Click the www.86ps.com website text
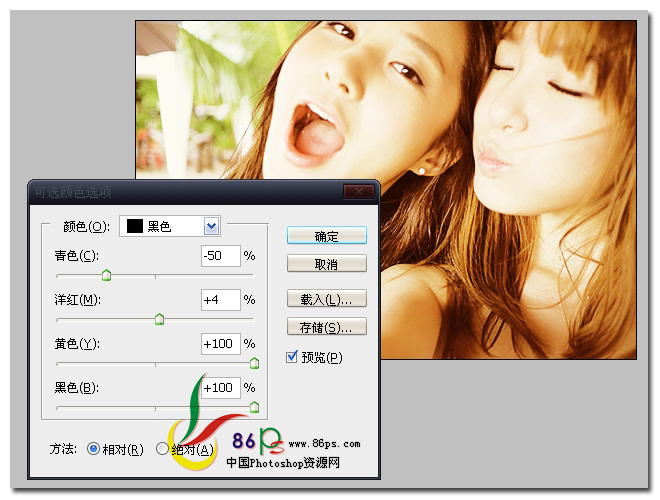This screenshot has height=500, width=660. (324, 443)
